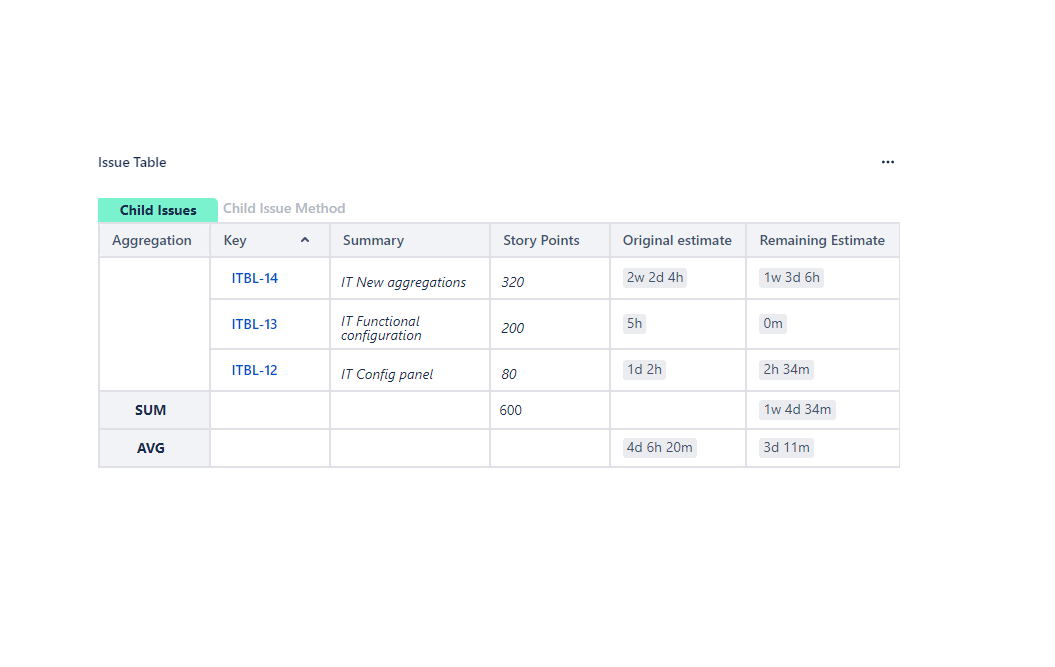Click original estimate '5h'
Viewport: 1055px width, 667px height.
click(x=634, y=323)
